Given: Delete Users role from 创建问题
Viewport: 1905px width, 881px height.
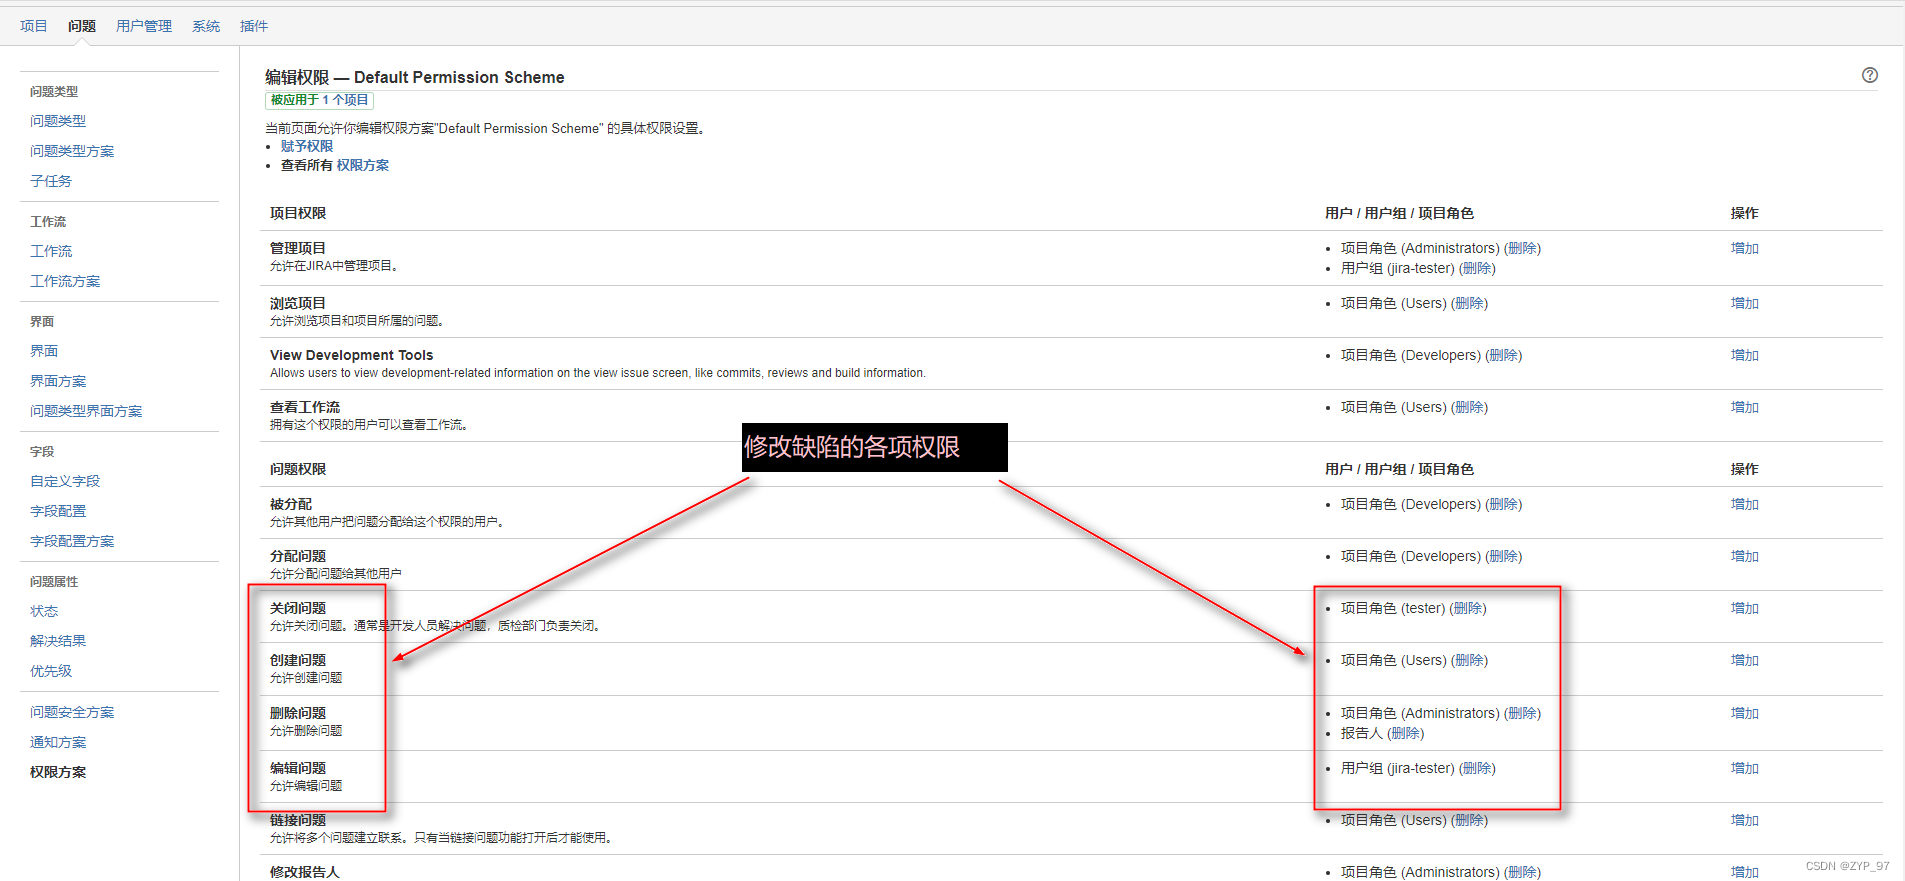Looking at the screenshot, I should coord(1469,660).
